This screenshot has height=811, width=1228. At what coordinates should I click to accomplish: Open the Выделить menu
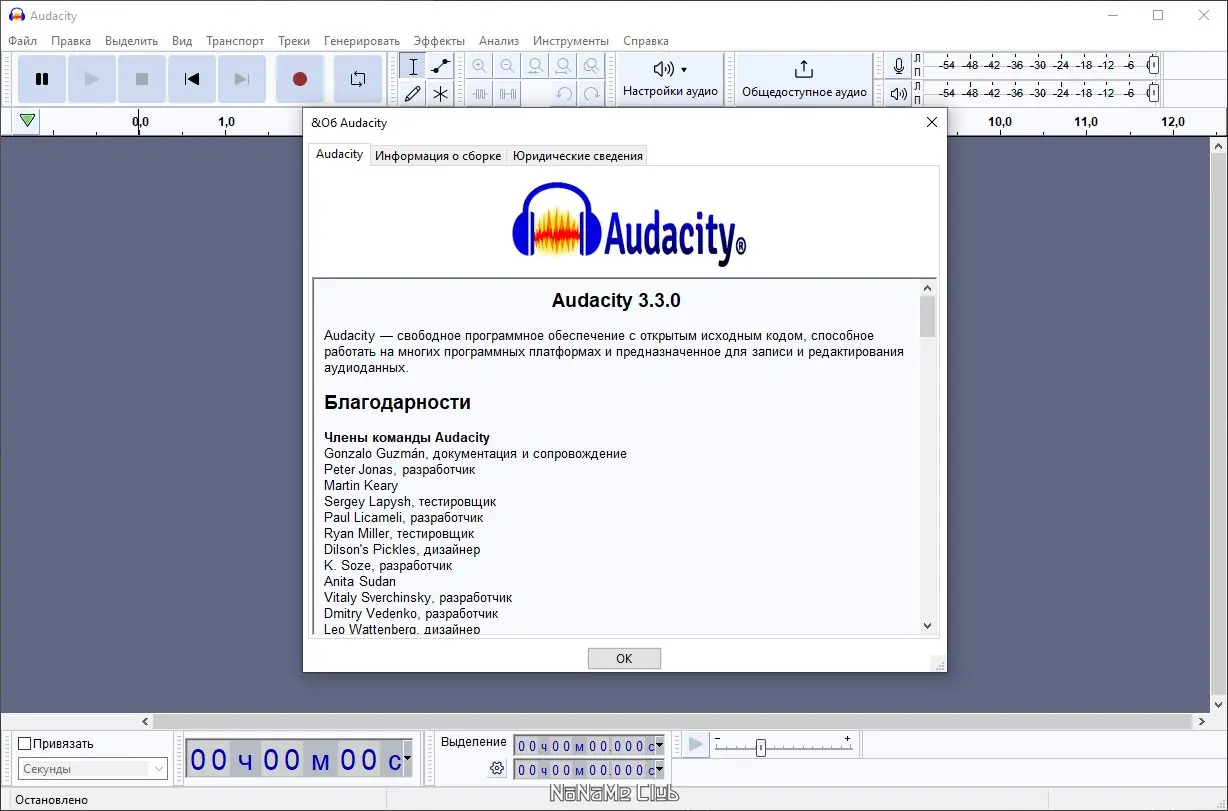[132, 41]
